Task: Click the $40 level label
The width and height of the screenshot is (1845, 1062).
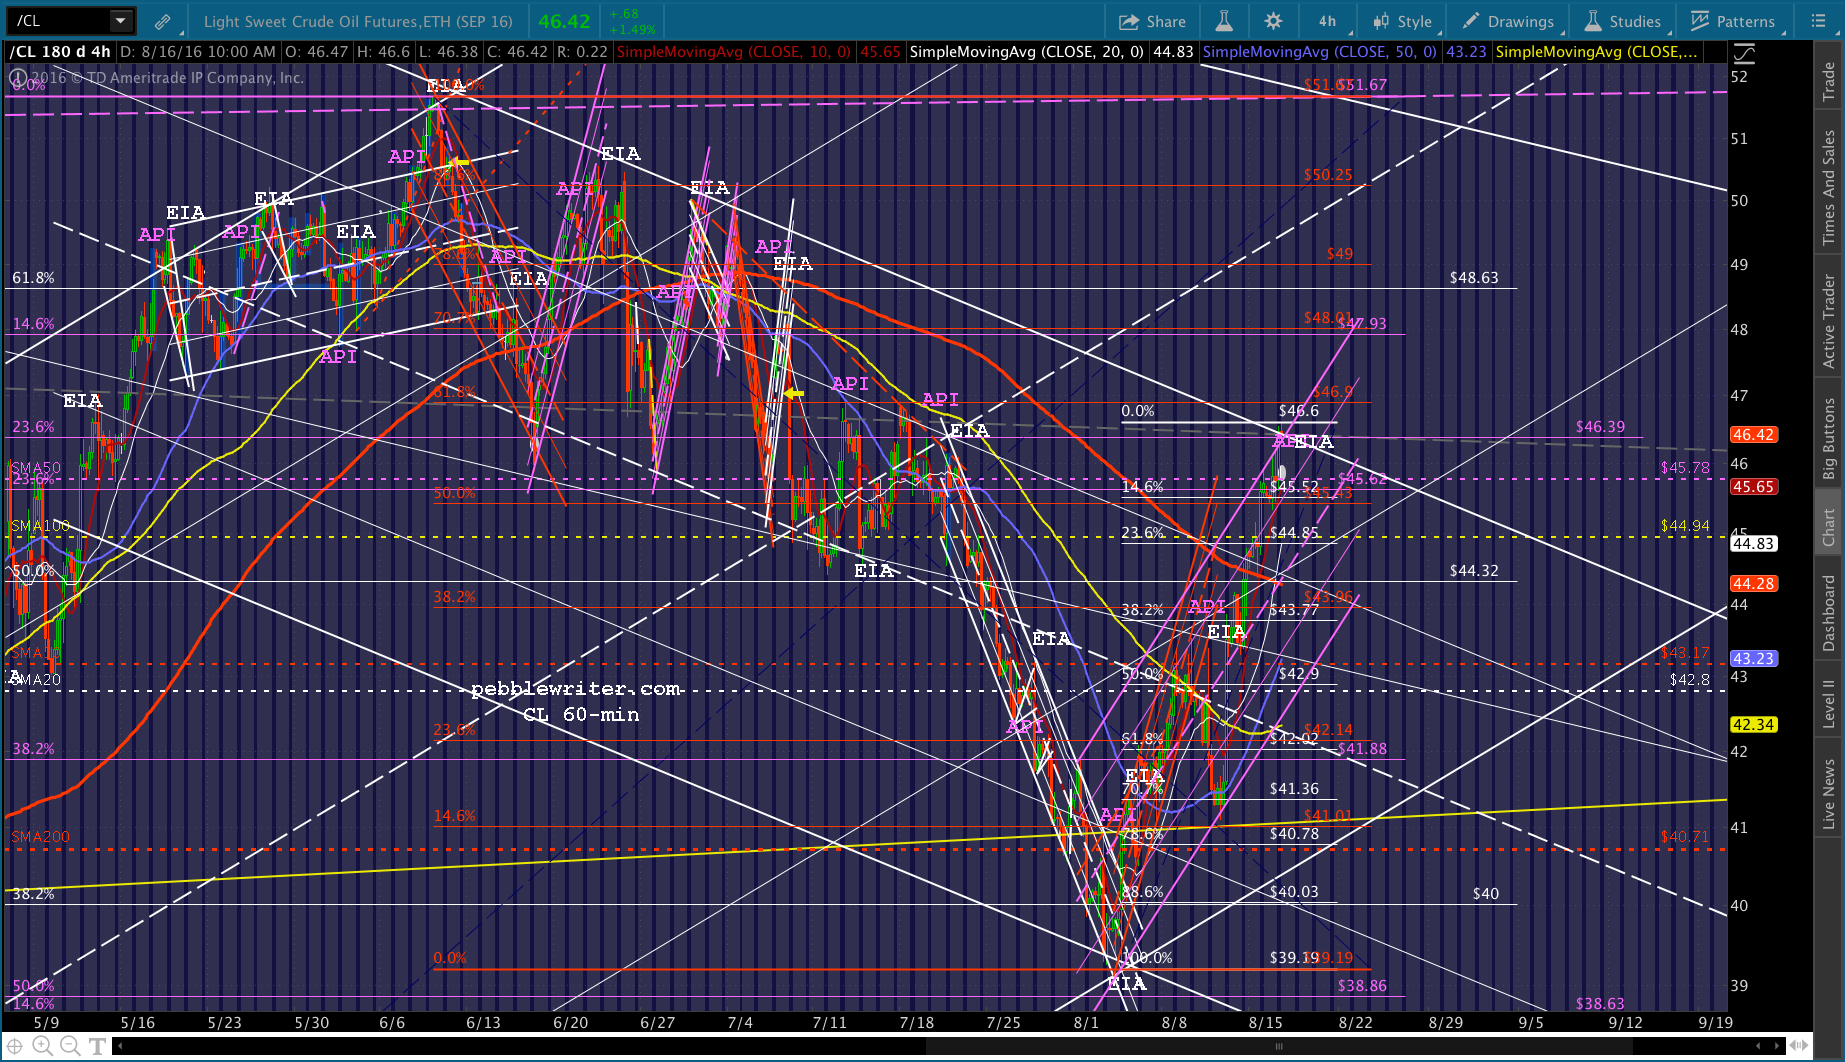Action: (1486, 894)
